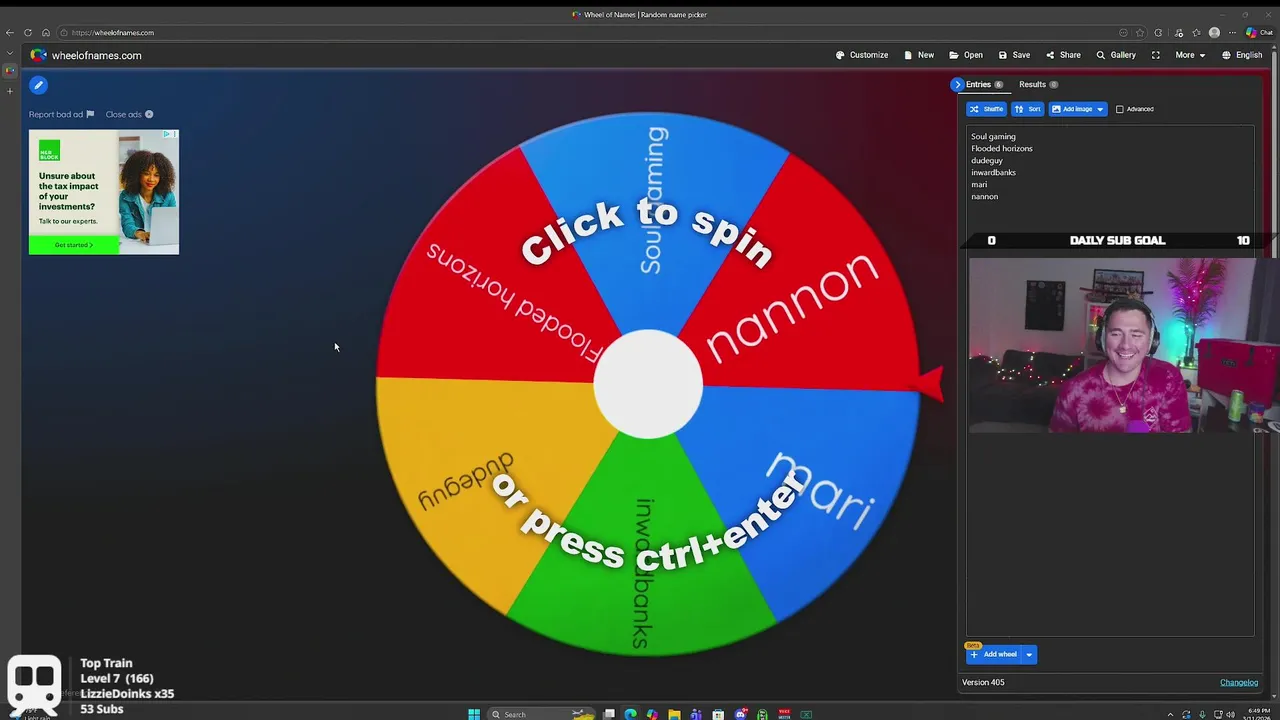Viewport: 1280px width, 720px height.
Task: Open the Add image dropdown arrow
Action: click(1100, 109)
